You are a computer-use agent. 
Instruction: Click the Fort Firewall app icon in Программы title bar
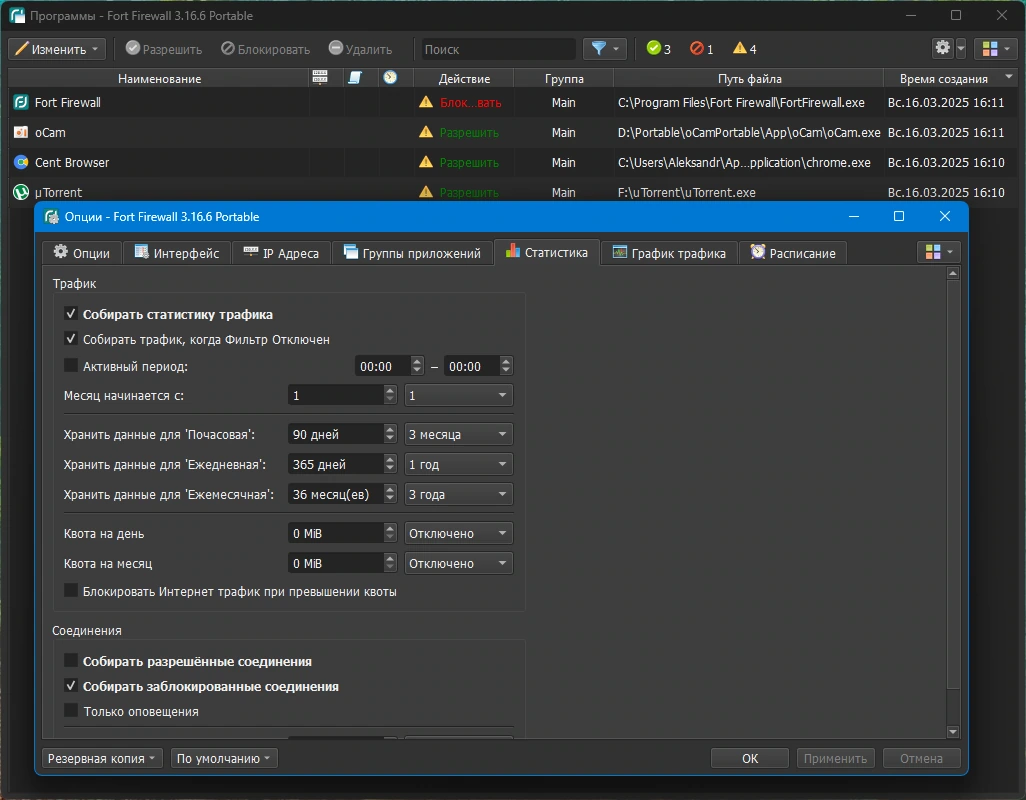coord(17,15)
